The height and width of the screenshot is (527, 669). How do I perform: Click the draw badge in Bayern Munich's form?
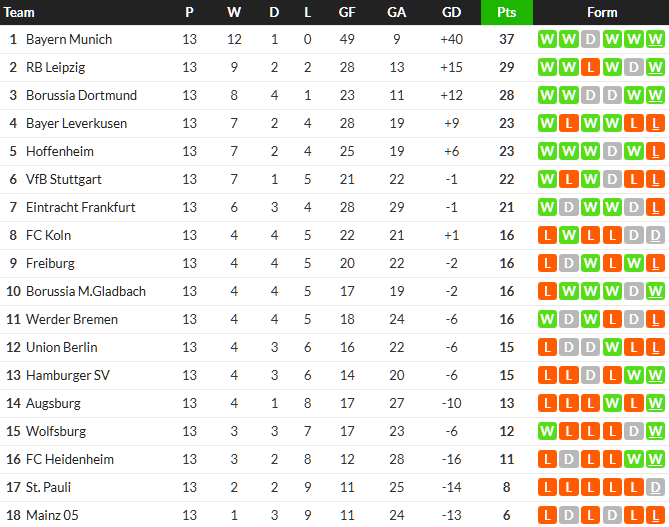(590, 40)
